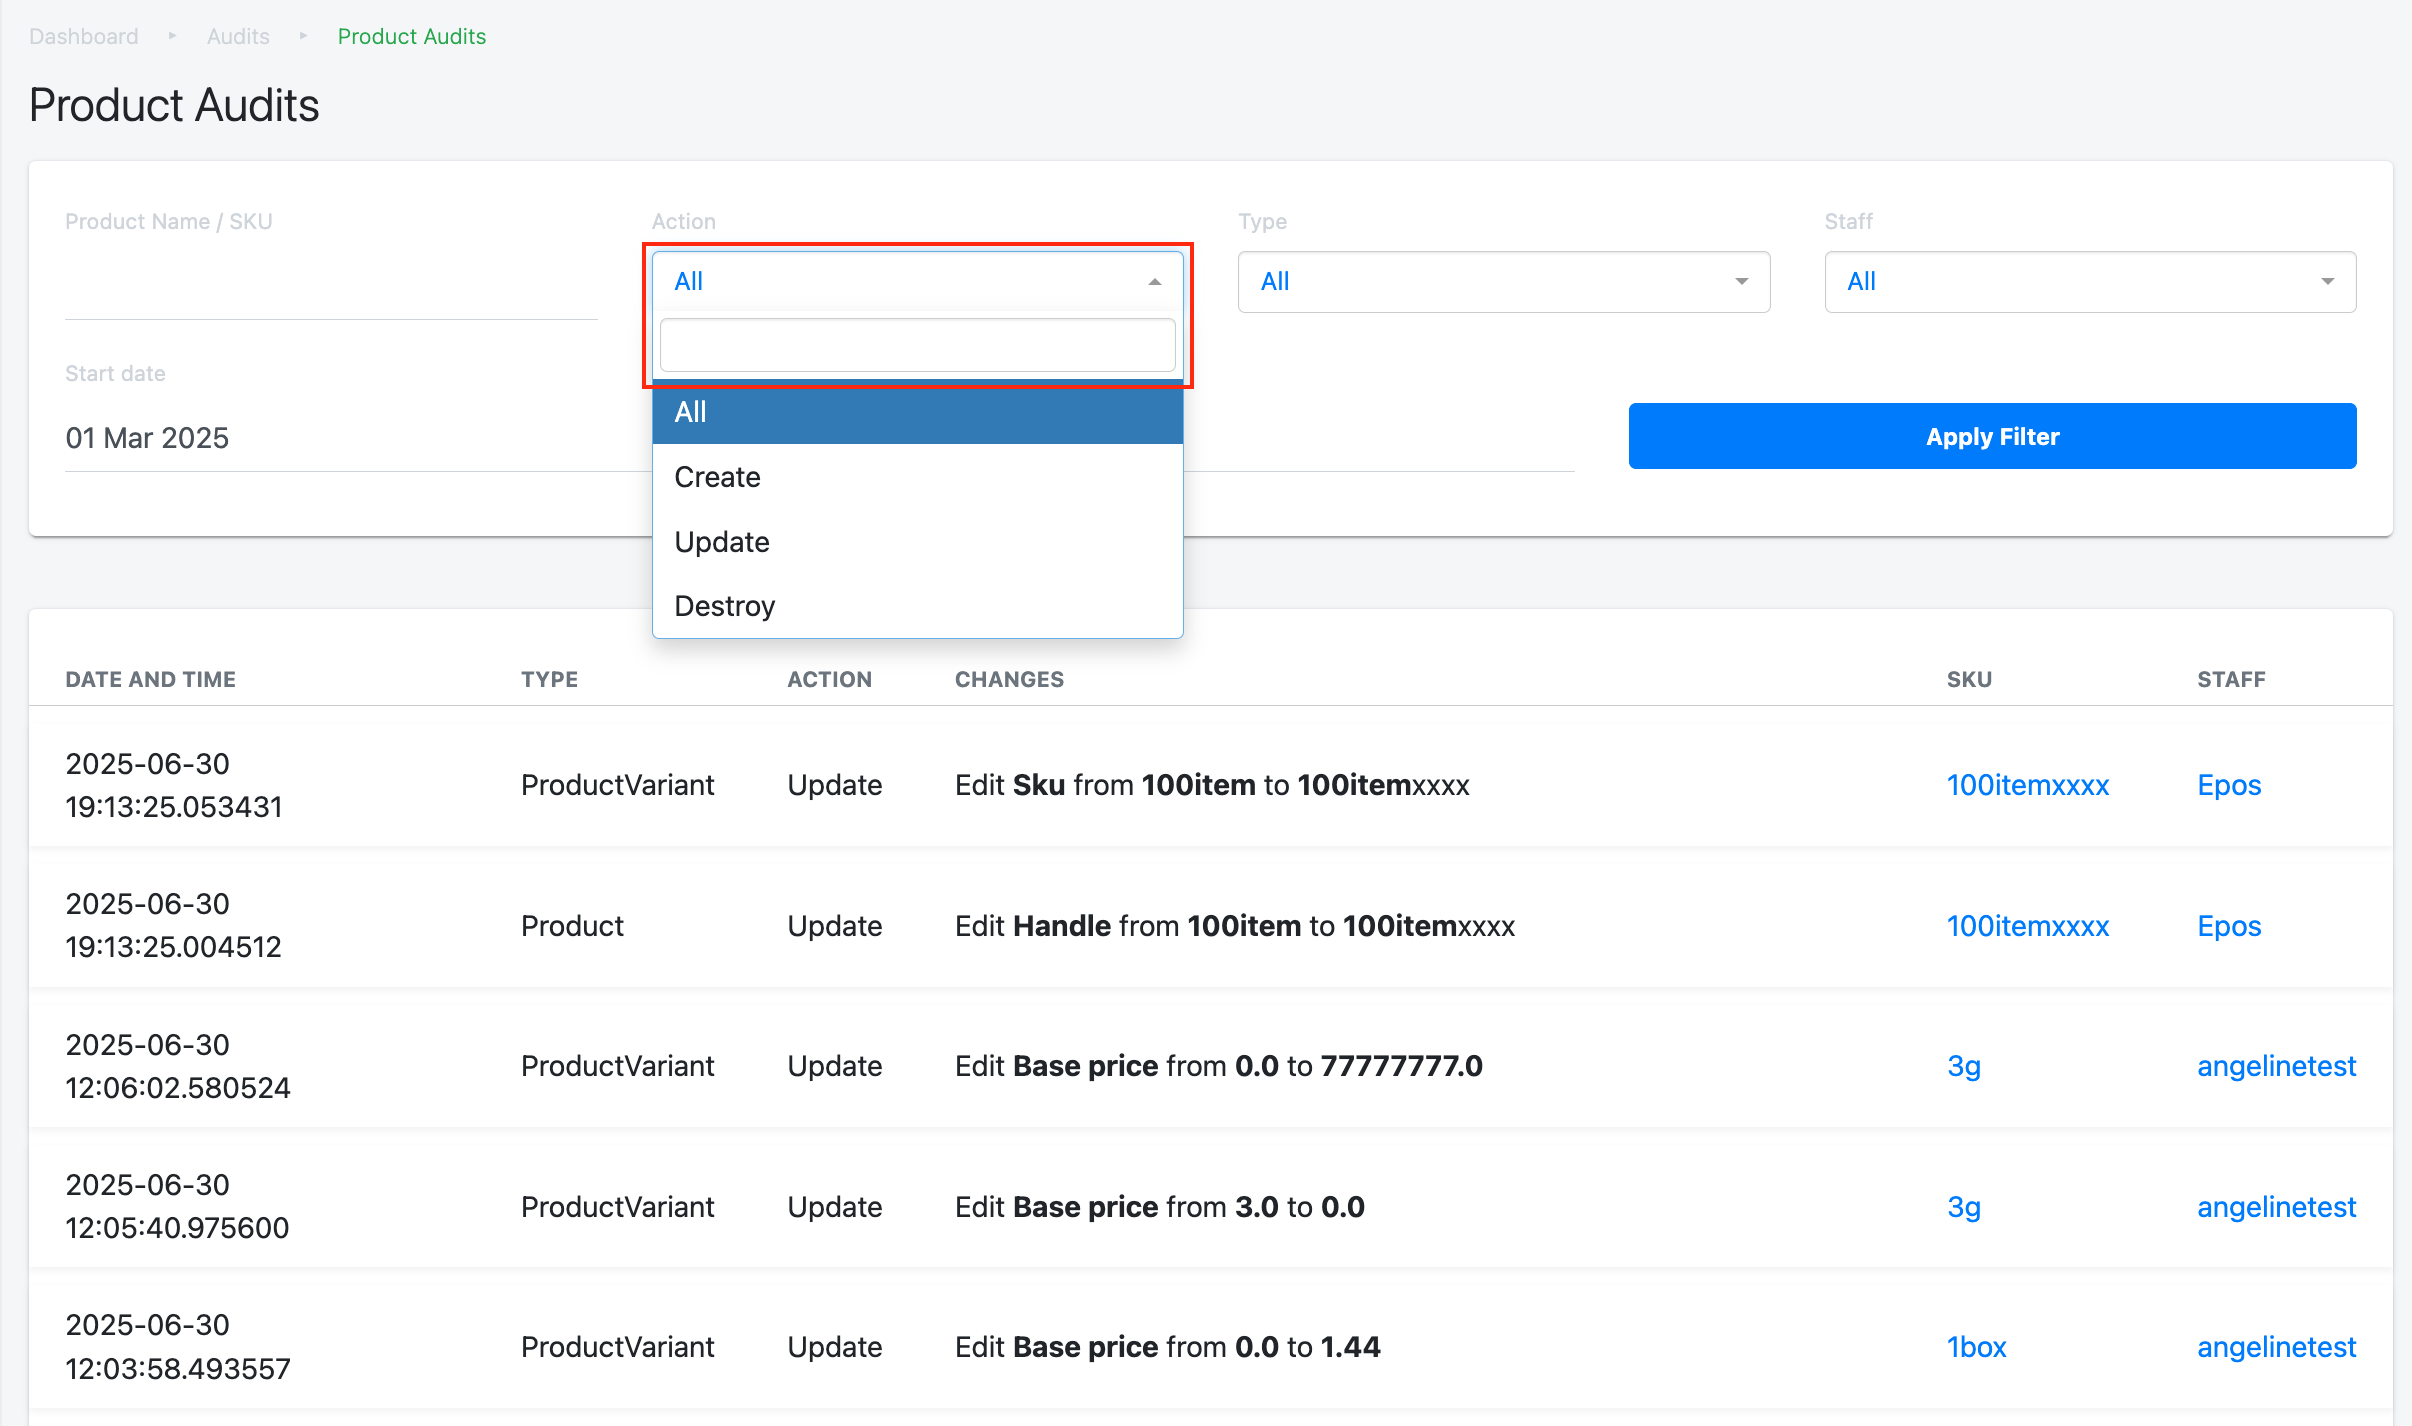Open Epos staff link in Product row

2228,926
